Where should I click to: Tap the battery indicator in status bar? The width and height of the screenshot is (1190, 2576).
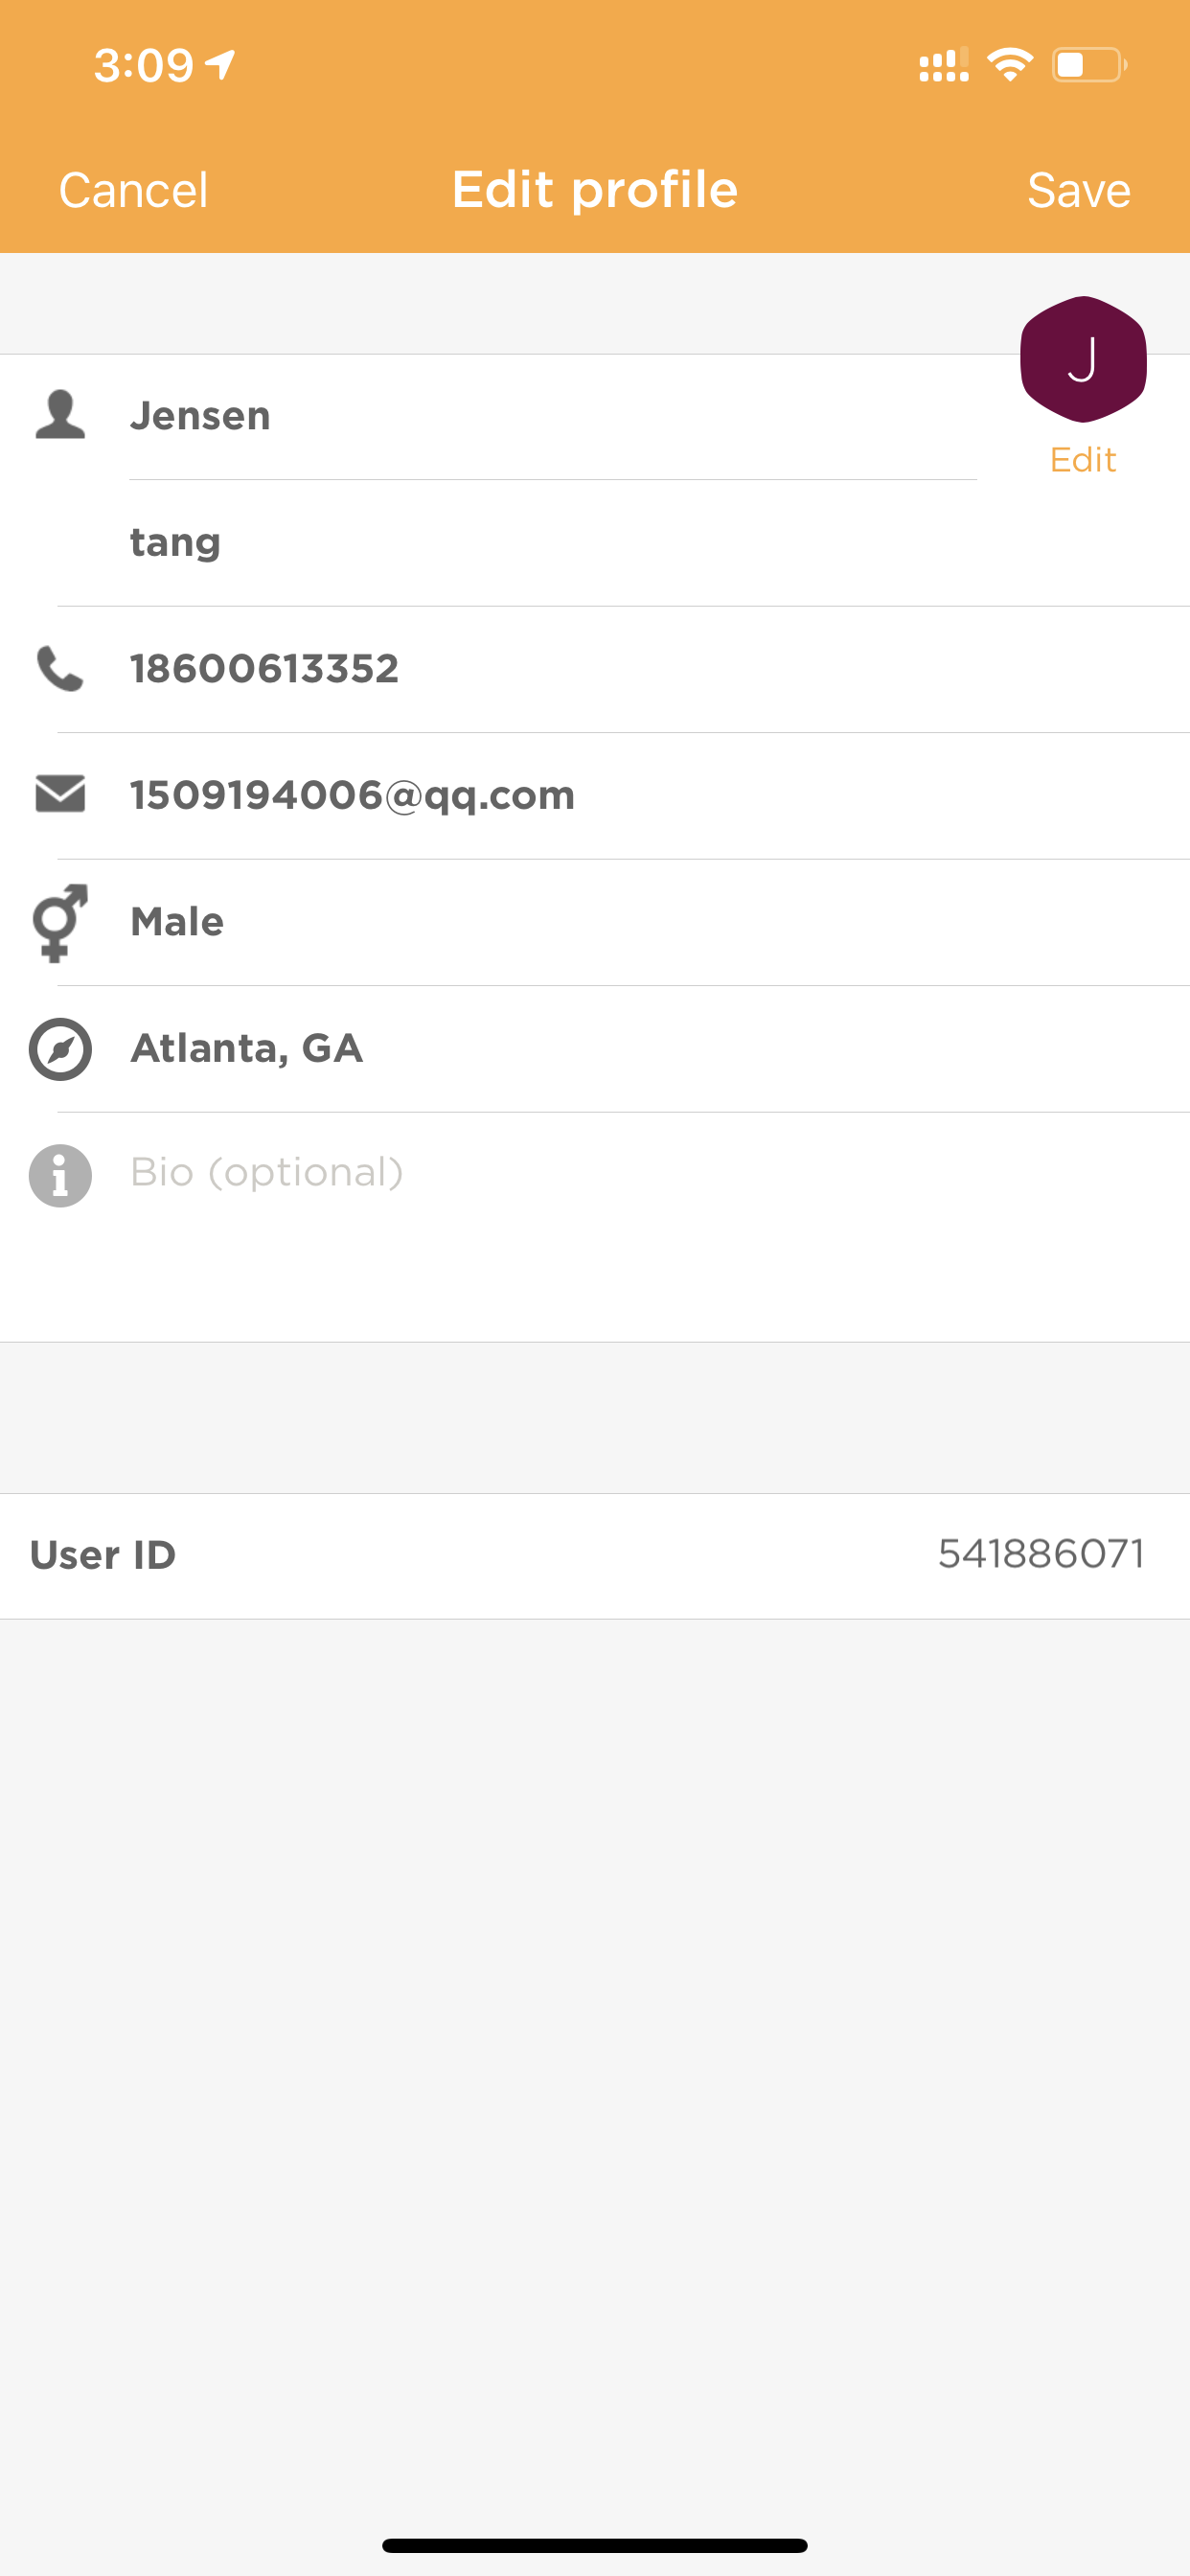(1089, 65)
